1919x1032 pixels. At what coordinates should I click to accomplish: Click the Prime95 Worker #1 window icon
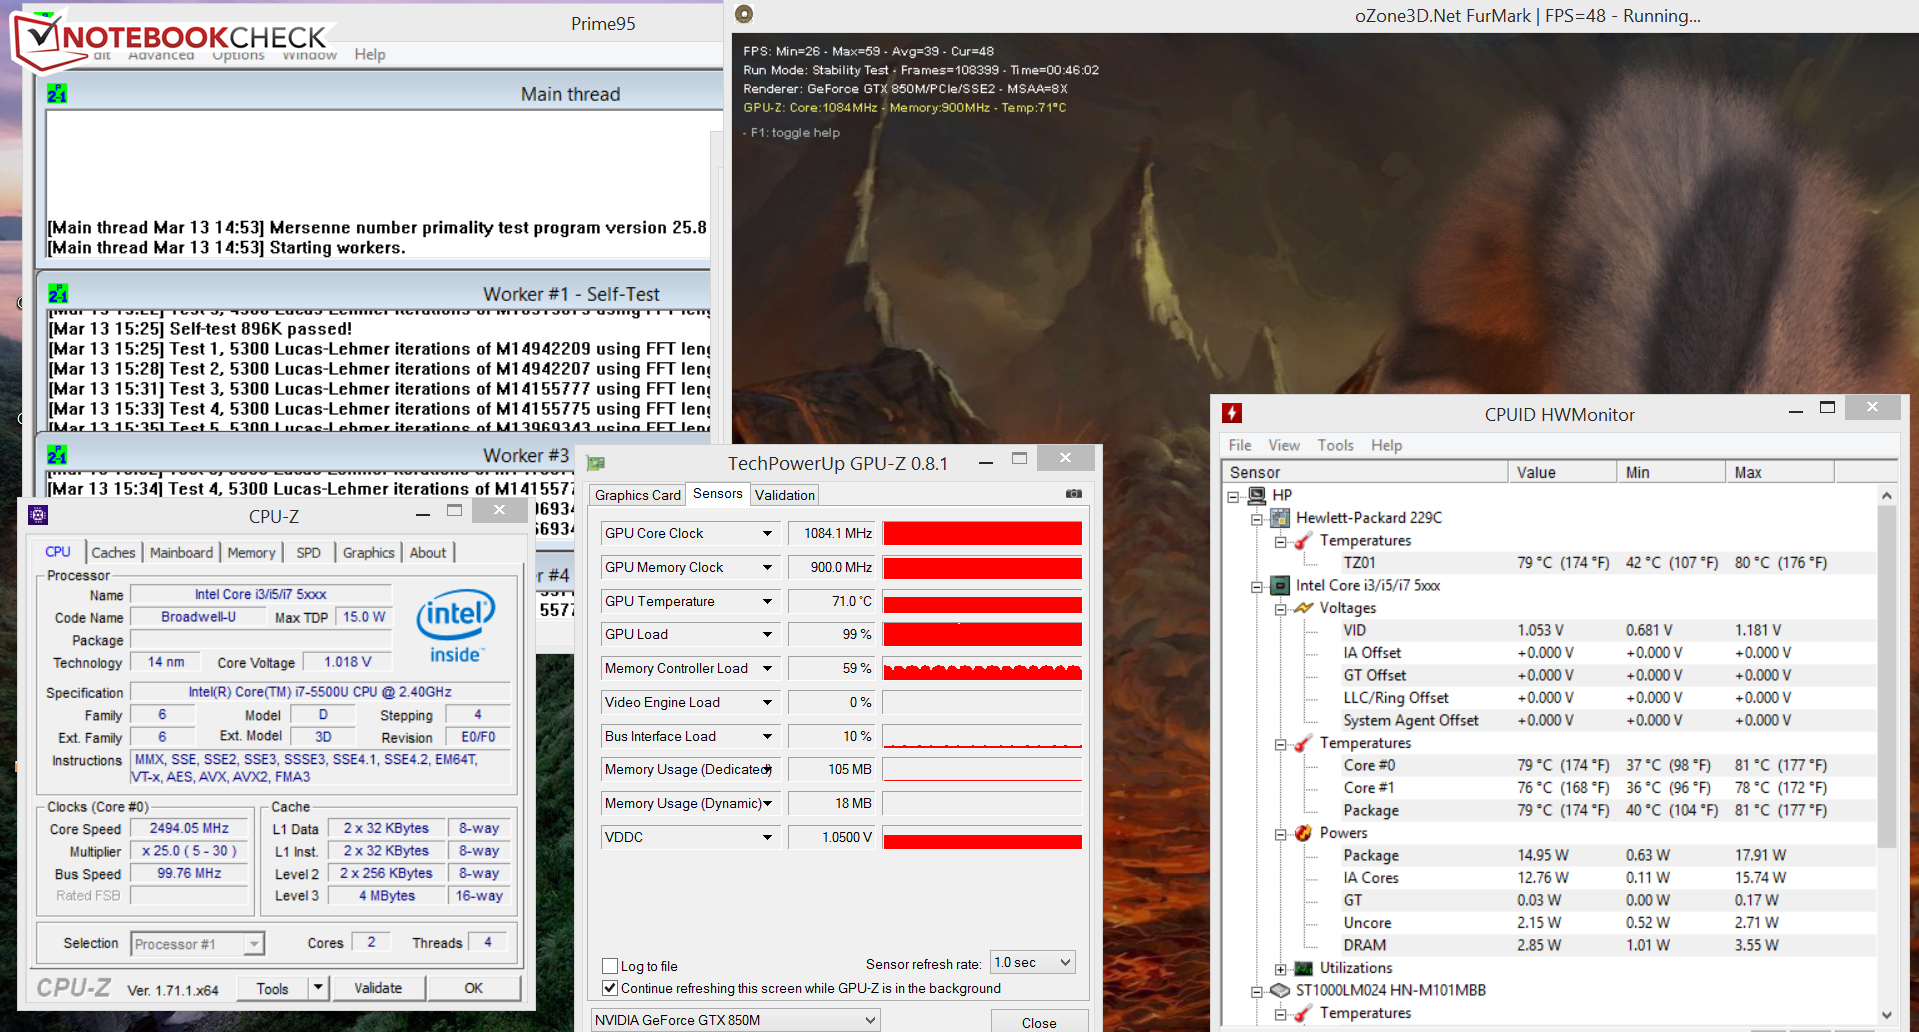tap(57, 294)
